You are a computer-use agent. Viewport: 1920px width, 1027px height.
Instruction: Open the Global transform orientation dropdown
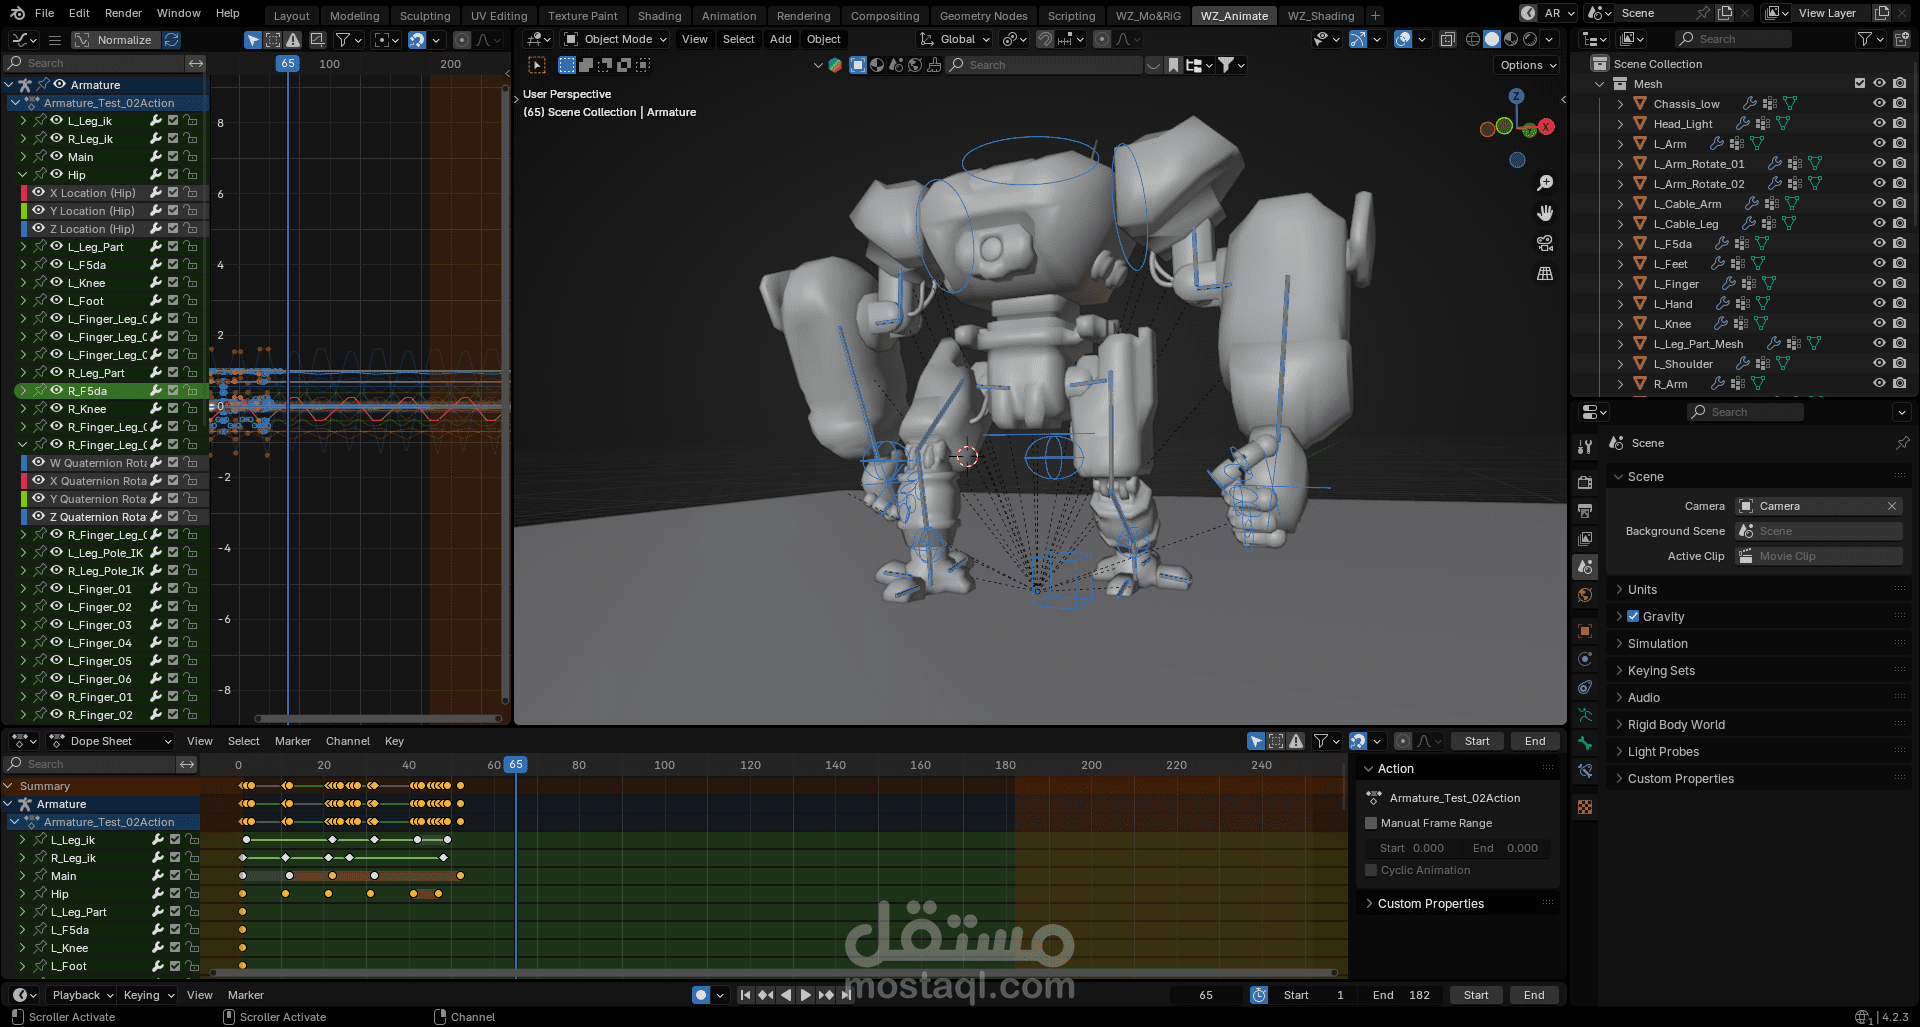coord(955,39)
